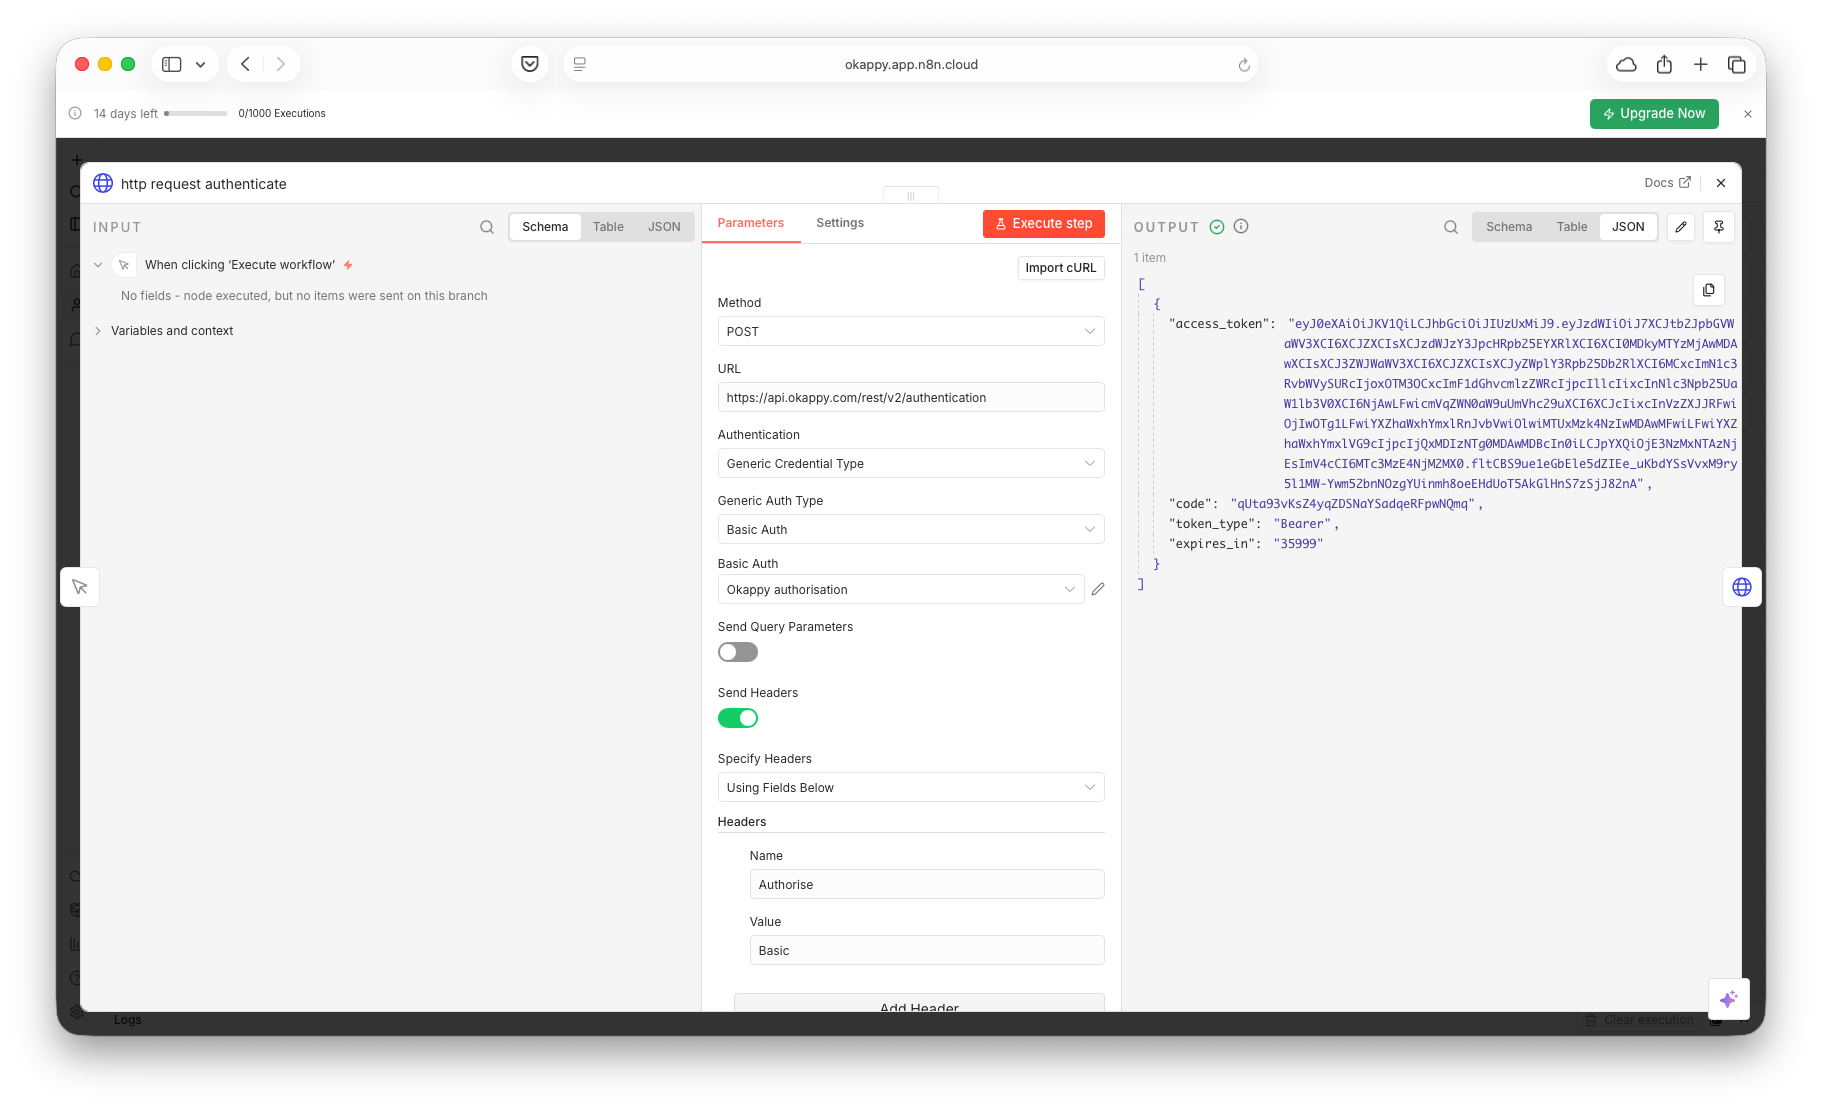
Task: Open the Docs link
Action: point(1667,183)
